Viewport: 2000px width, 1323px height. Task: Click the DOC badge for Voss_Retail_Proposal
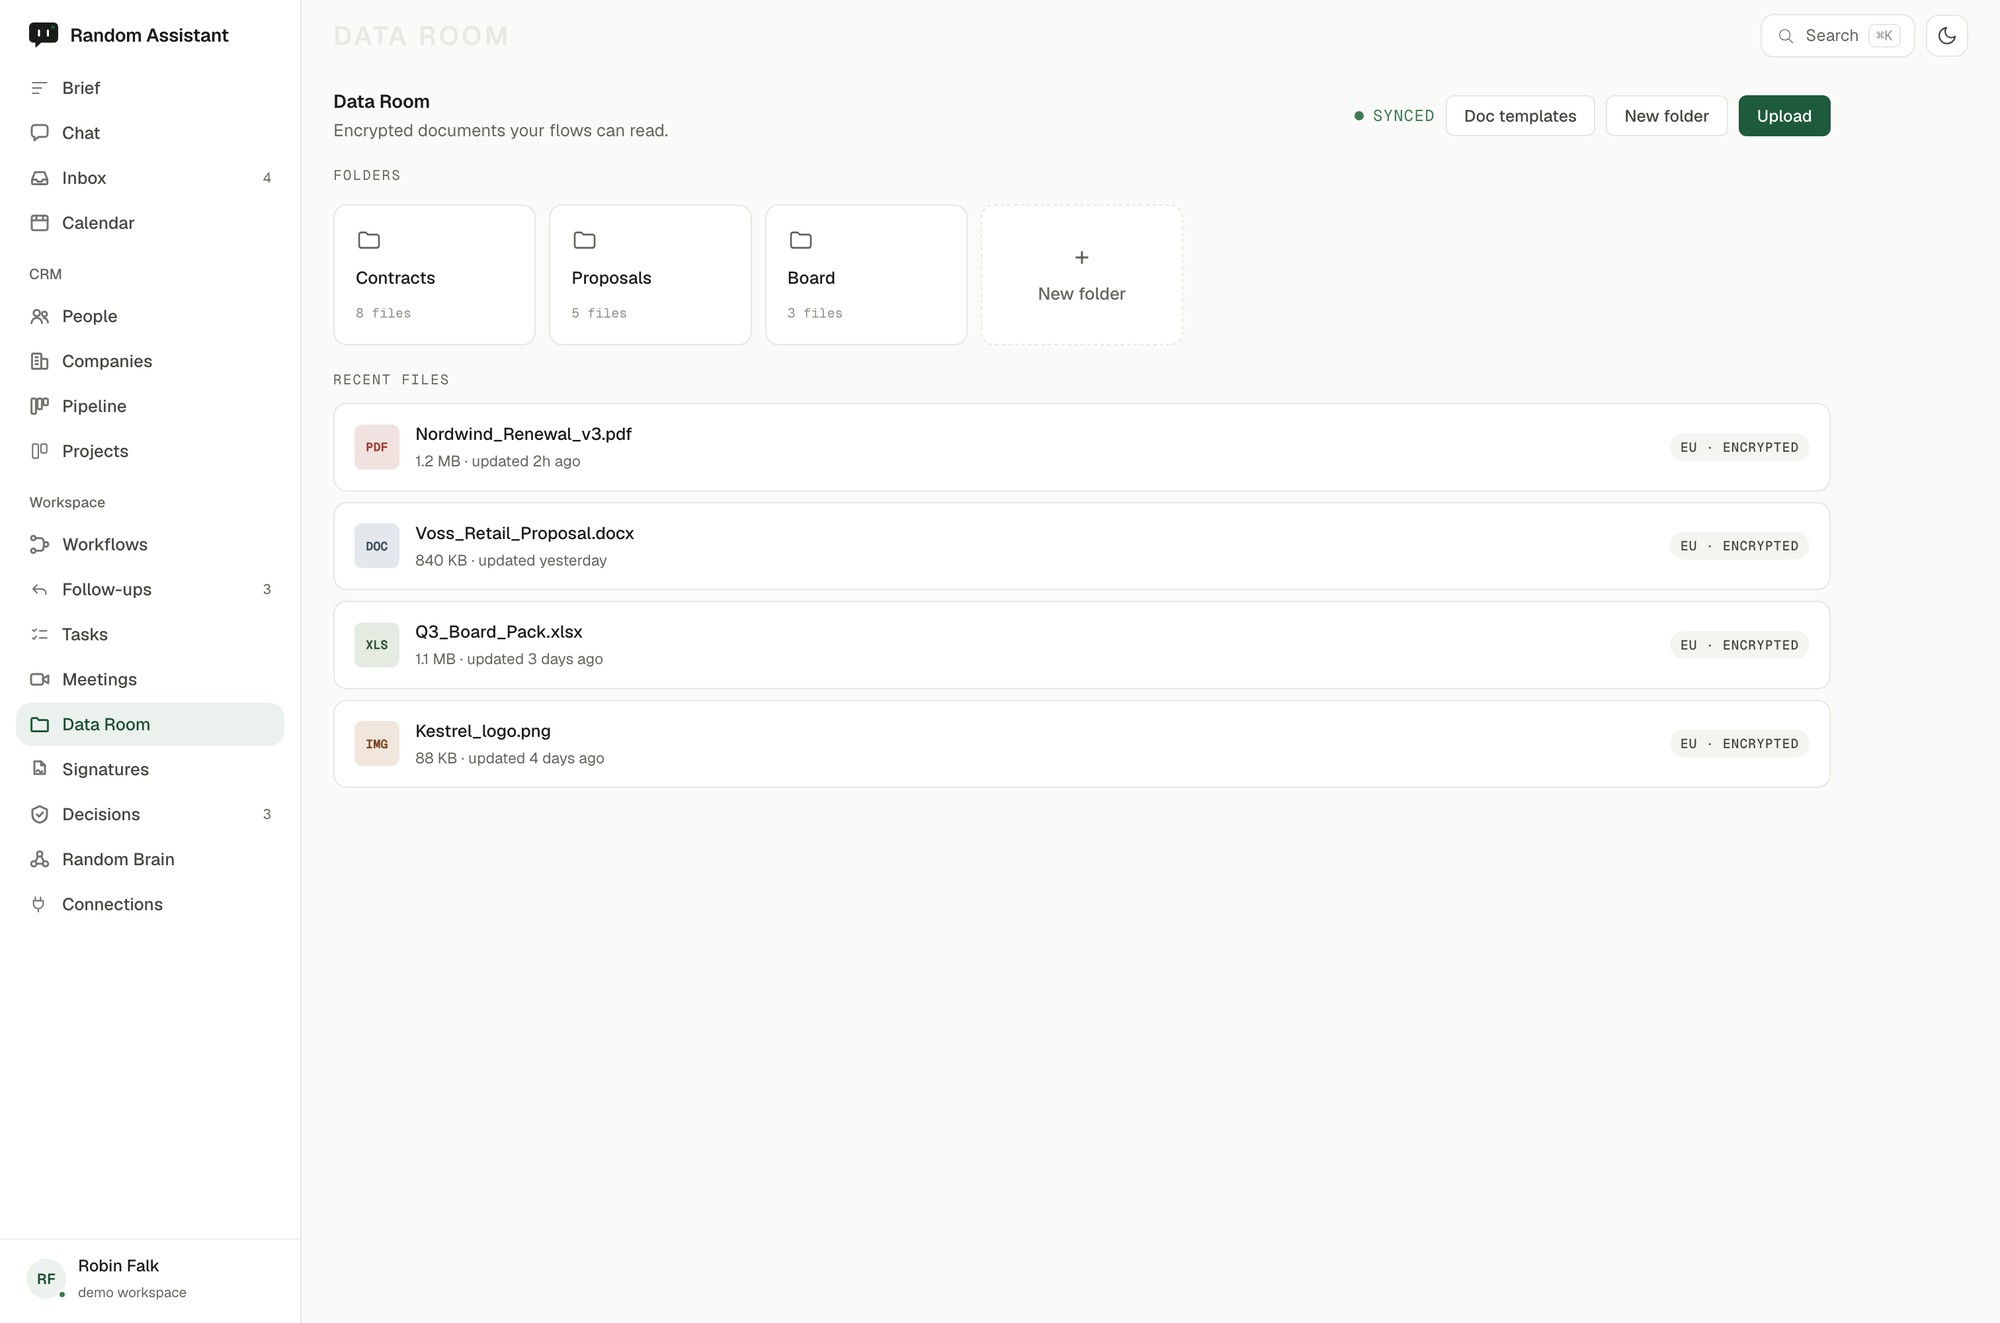click(376, 546)
